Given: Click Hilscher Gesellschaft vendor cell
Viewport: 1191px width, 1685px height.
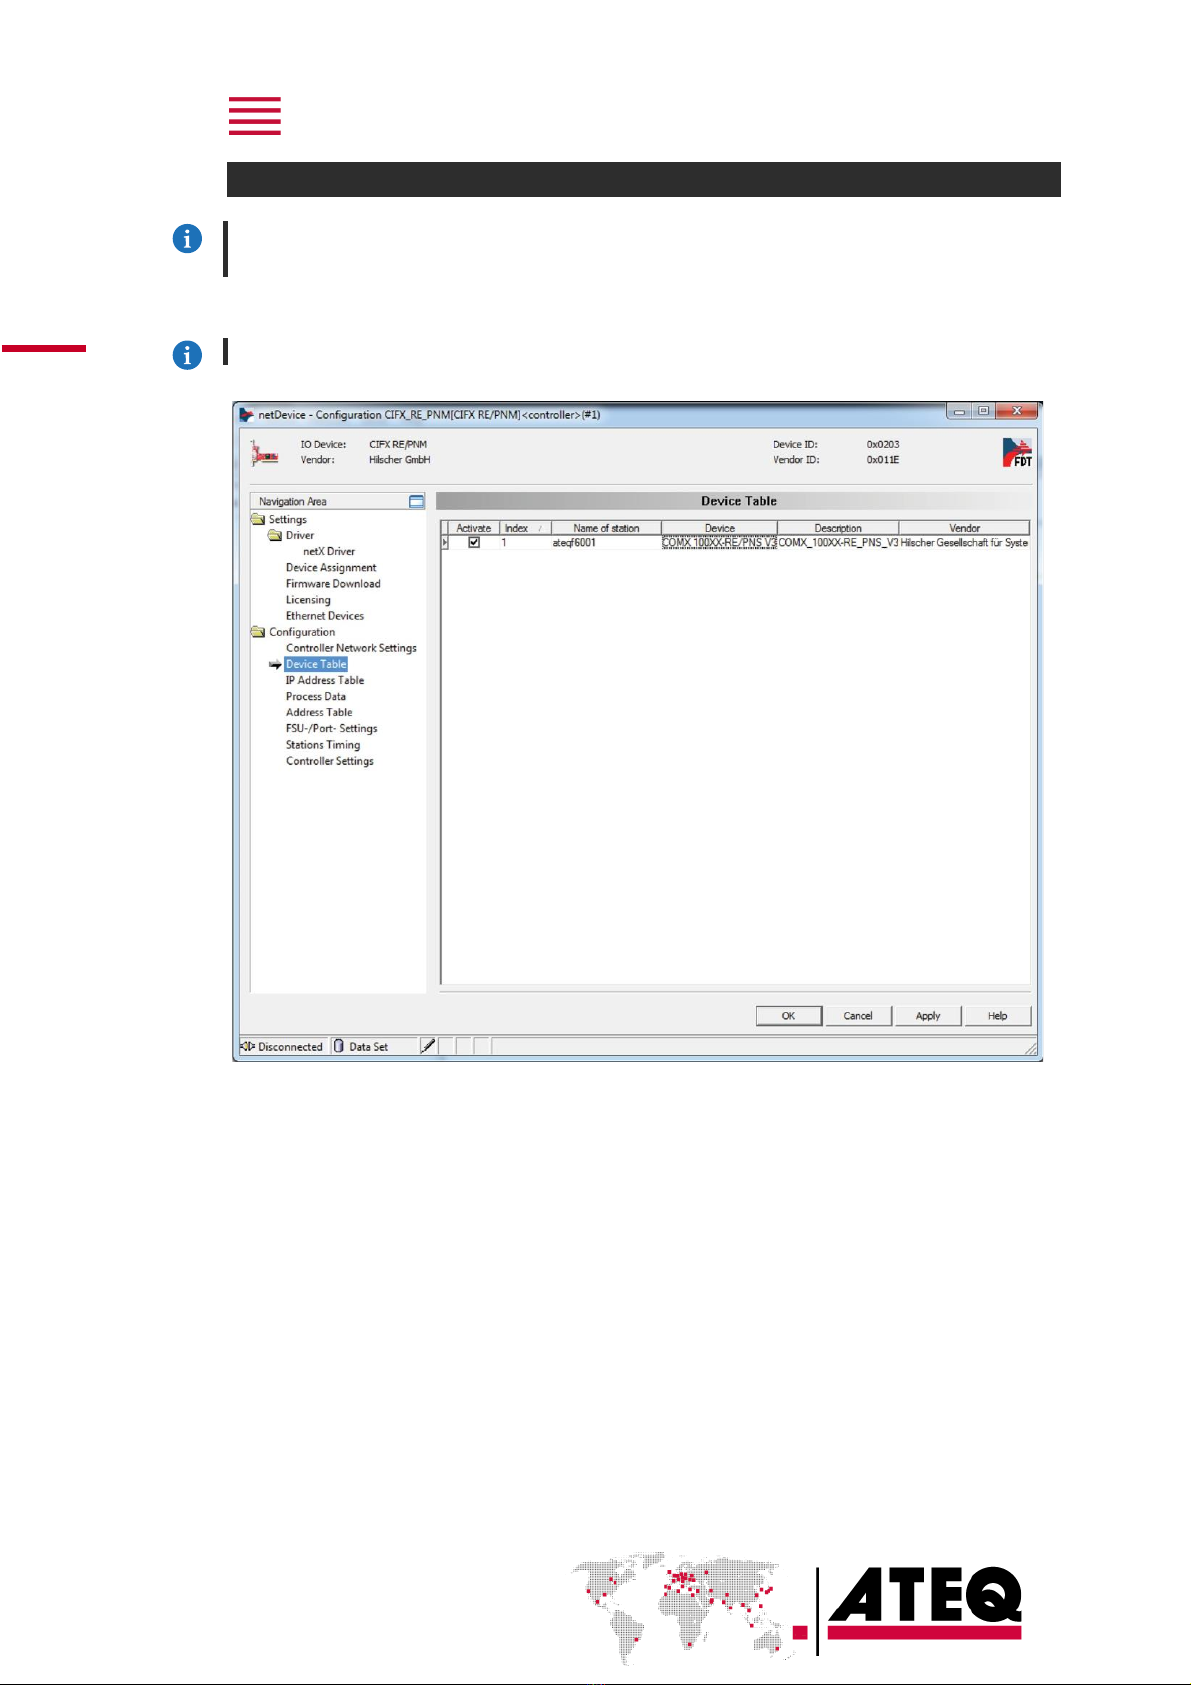Looking at the screenshot, I should (x=964, y=542).
